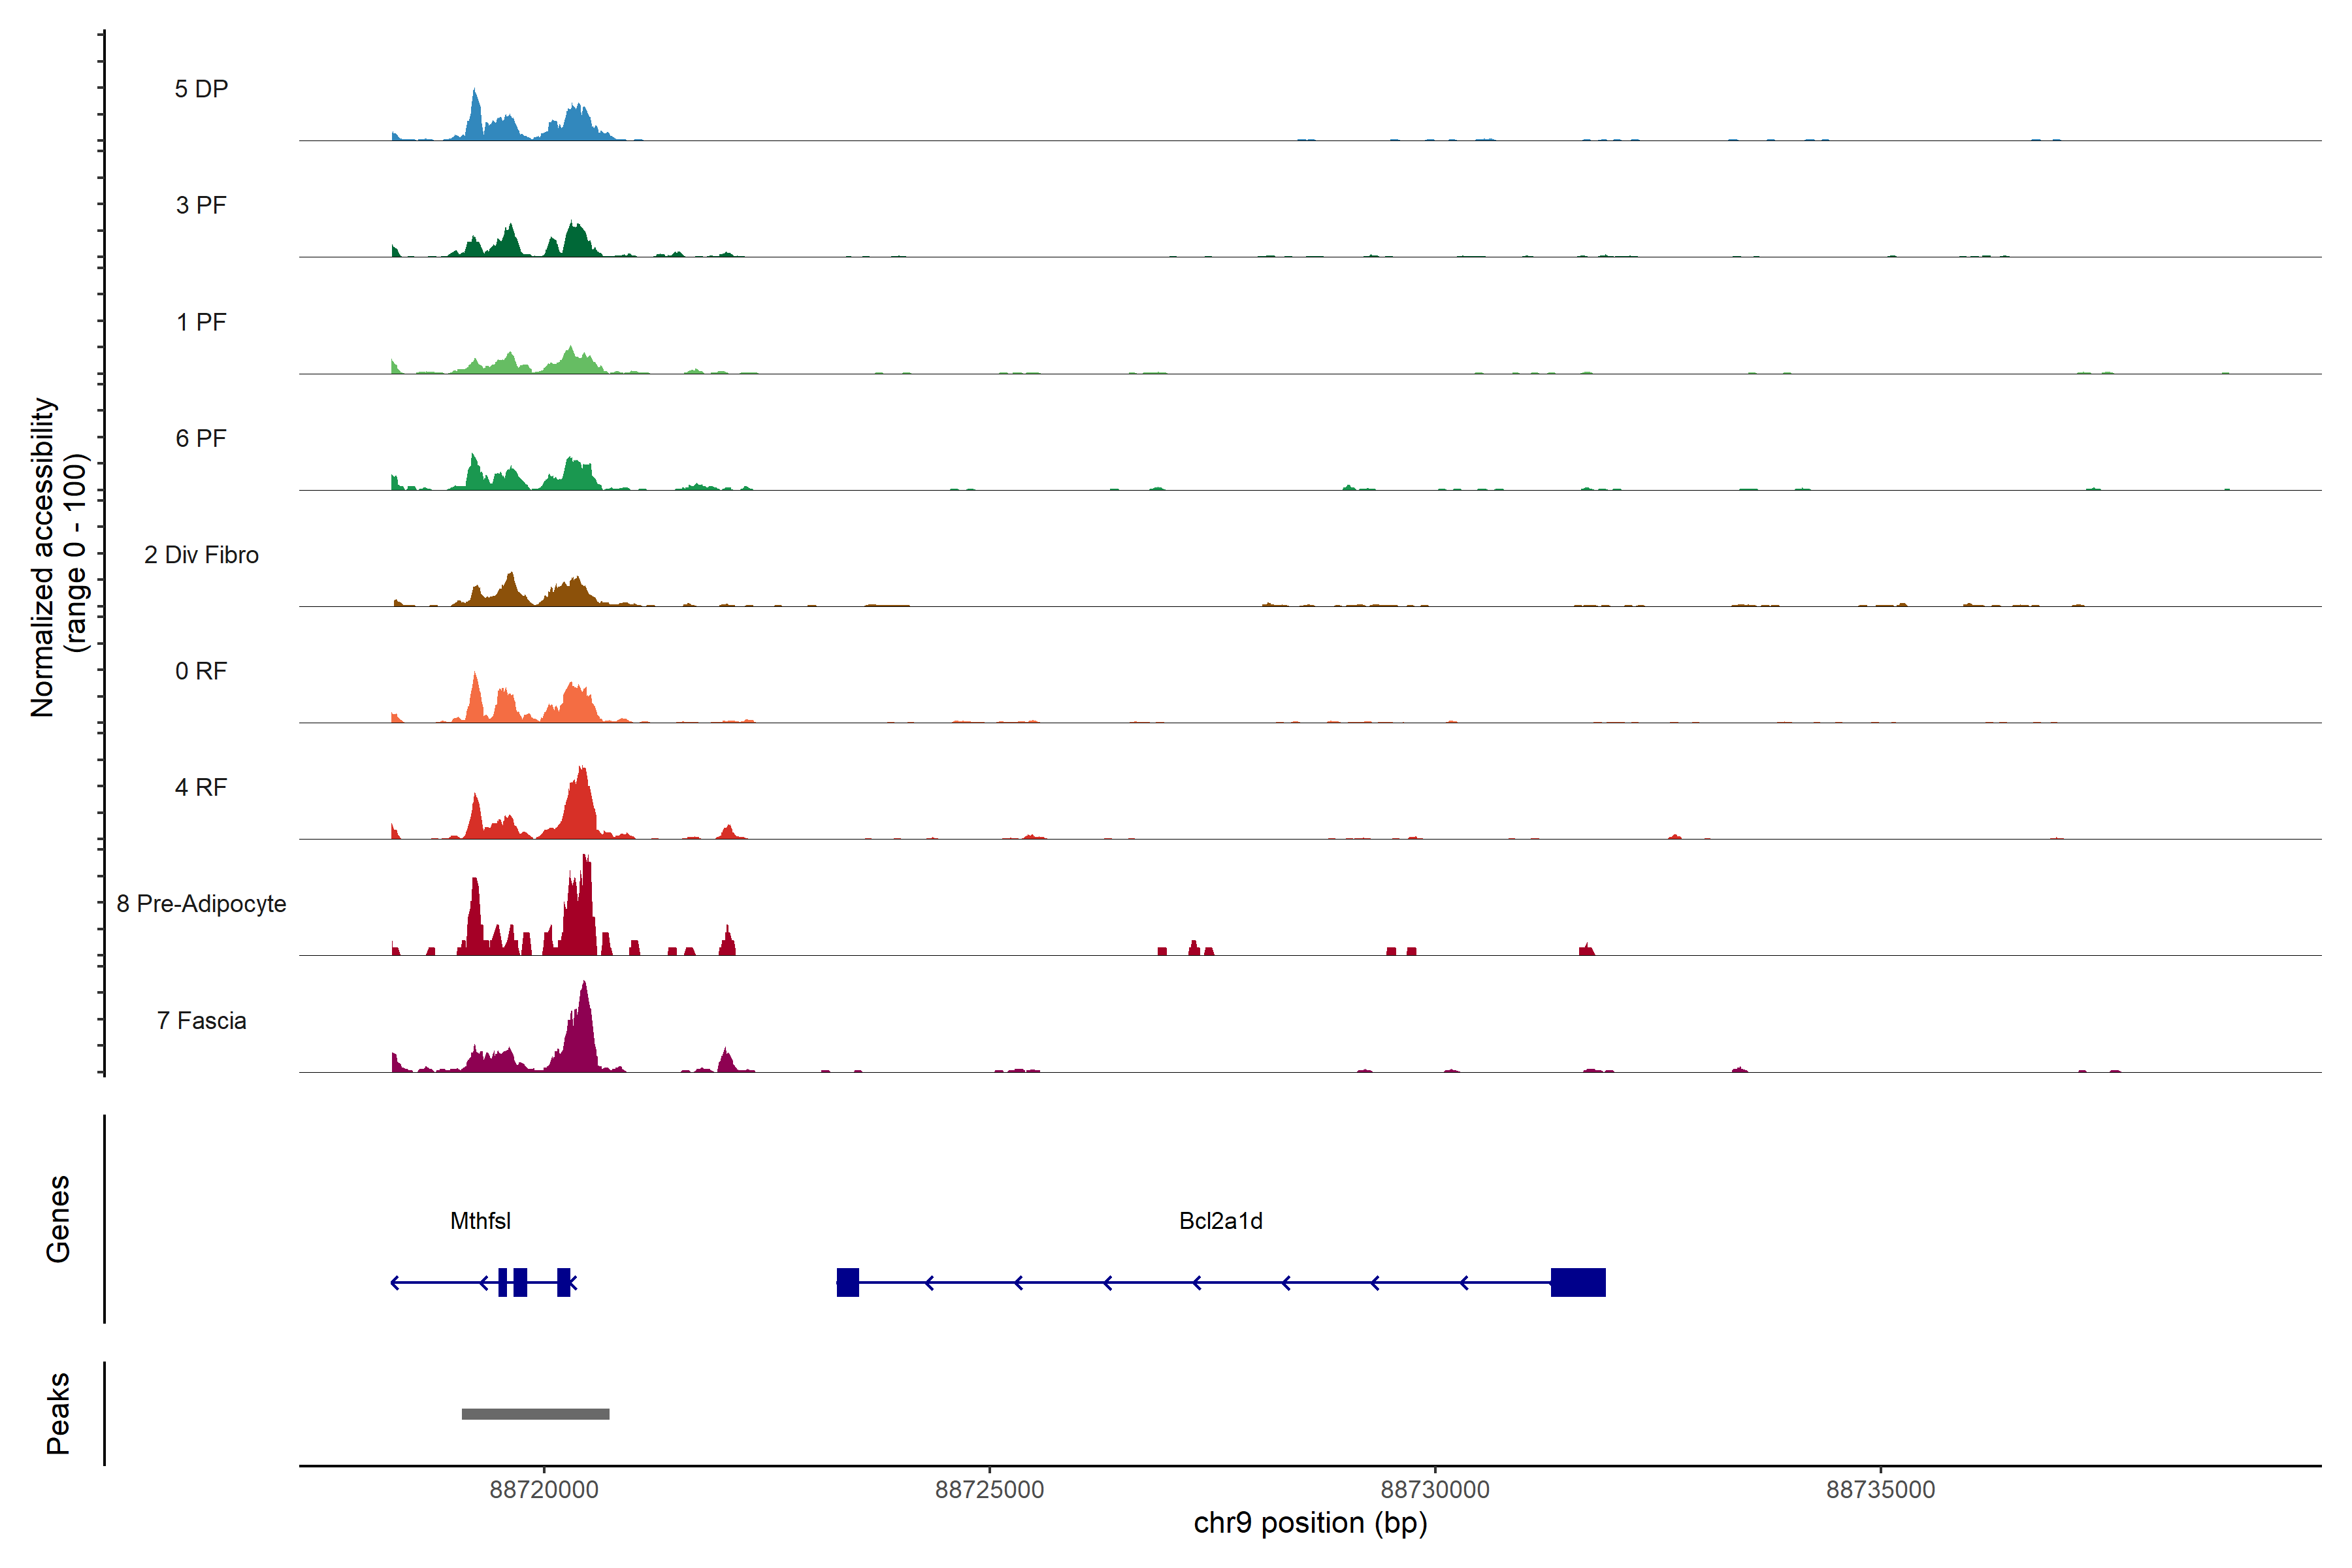This screenshot has width=2352, height=1568.
Task: Click the gray peak bar
Action: (535, 1414)
